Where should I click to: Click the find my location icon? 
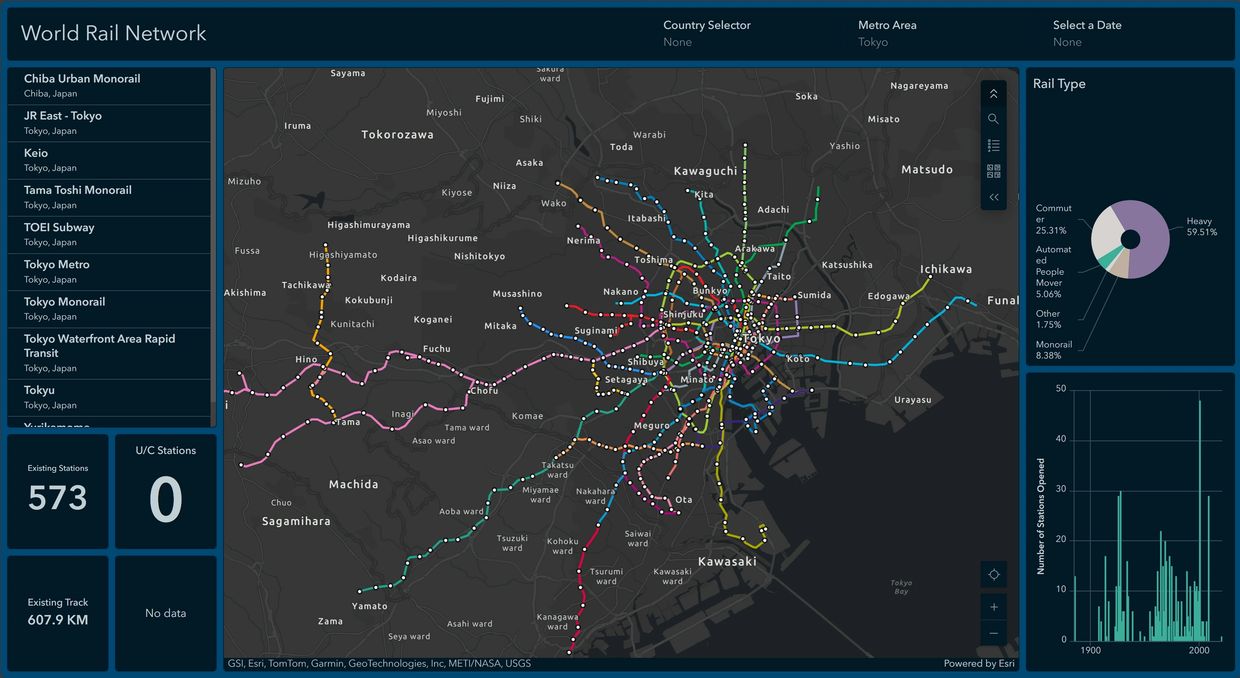(x=993, y=574)
